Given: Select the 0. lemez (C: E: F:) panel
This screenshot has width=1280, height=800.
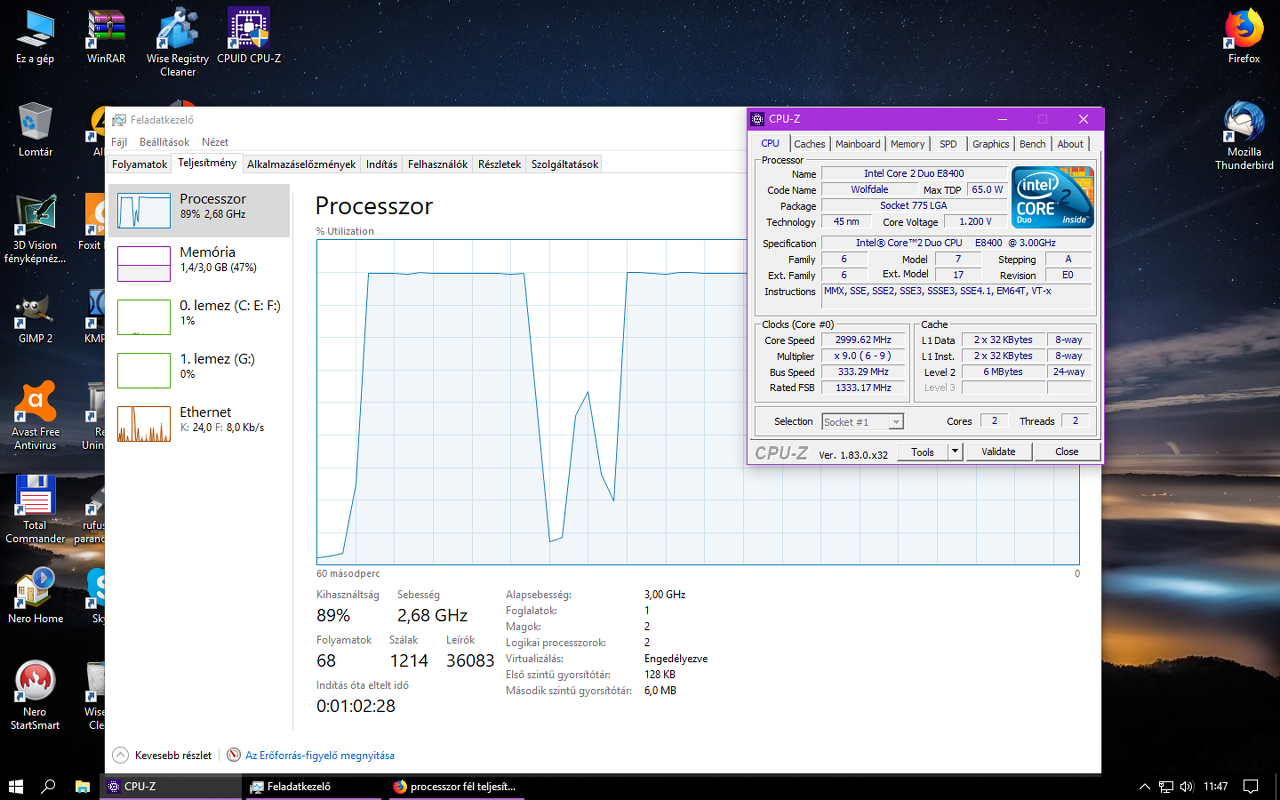Looking at the screenshot, I should click(x=199, y=316).
